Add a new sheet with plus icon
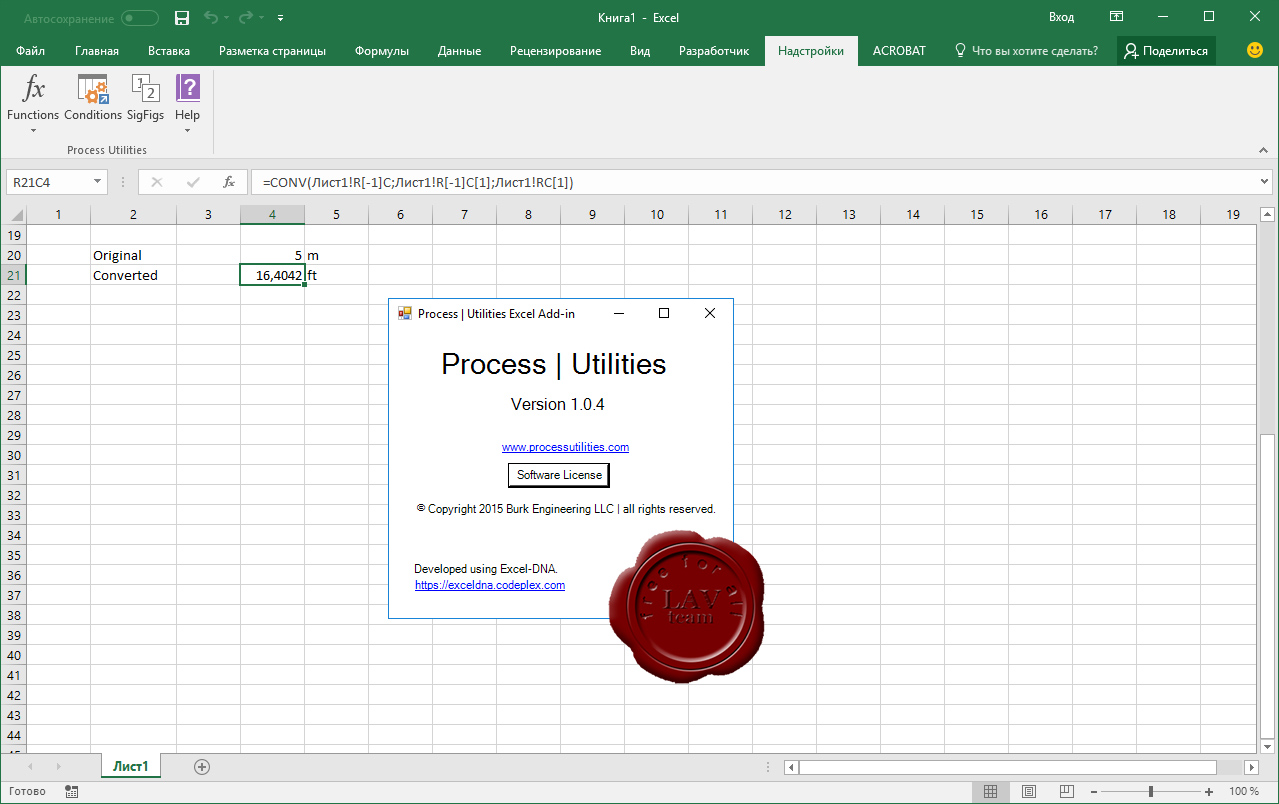The image size is (1279, 804). pos(202,766)
